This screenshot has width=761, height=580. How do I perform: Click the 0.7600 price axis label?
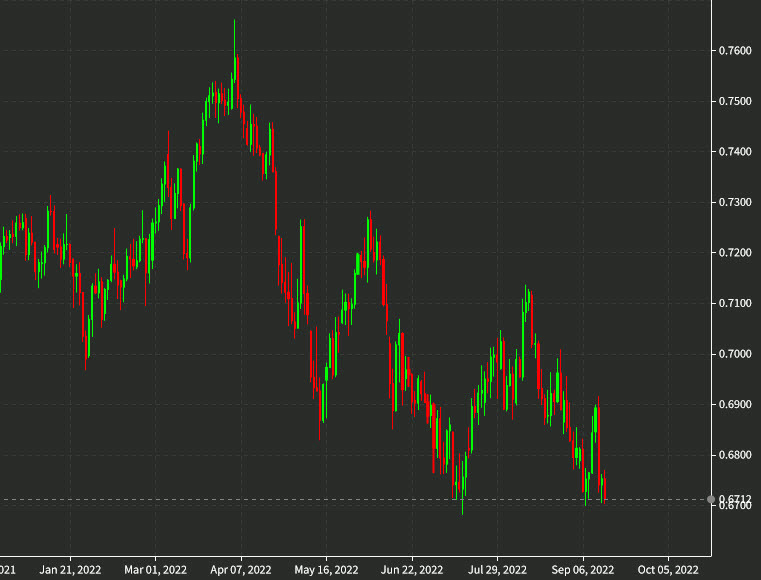pos(735,50)
